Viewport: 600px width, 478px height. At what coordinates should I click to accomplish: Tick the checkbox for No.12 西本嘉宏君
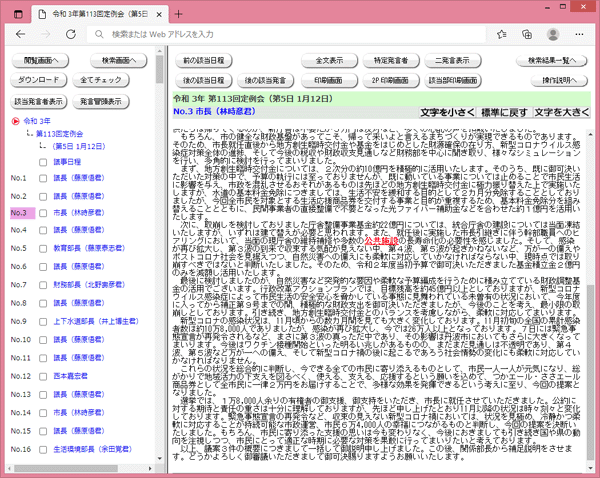pos(43,377)
